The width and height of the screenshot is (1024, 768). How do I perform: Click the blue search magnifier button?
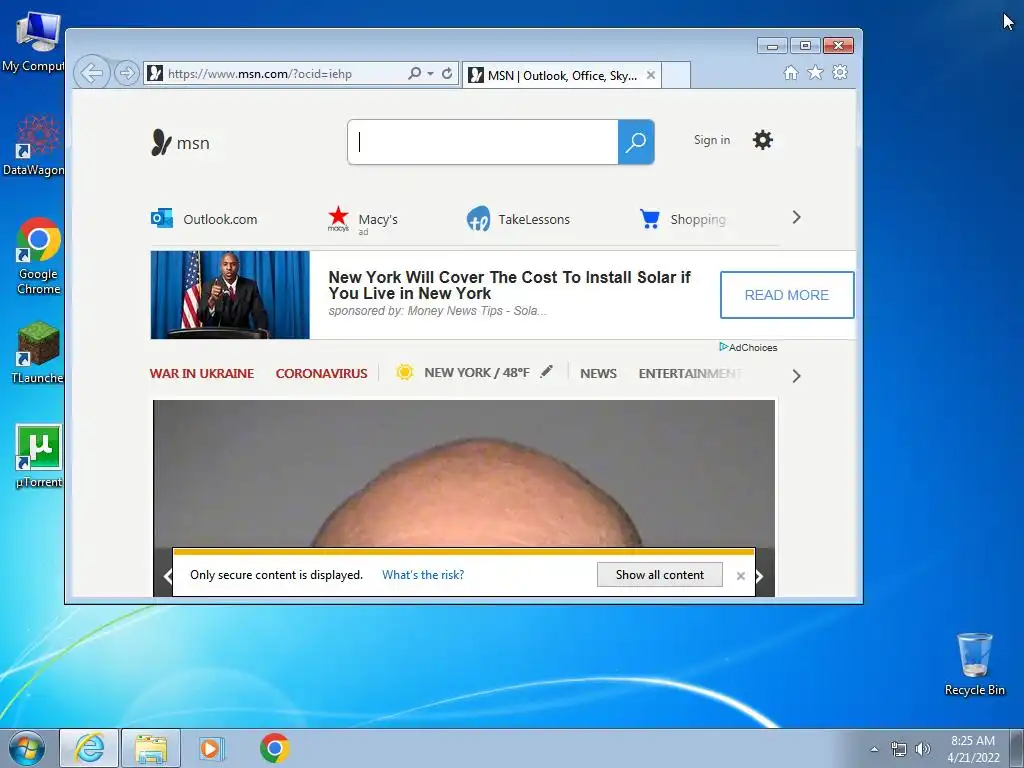636,142
